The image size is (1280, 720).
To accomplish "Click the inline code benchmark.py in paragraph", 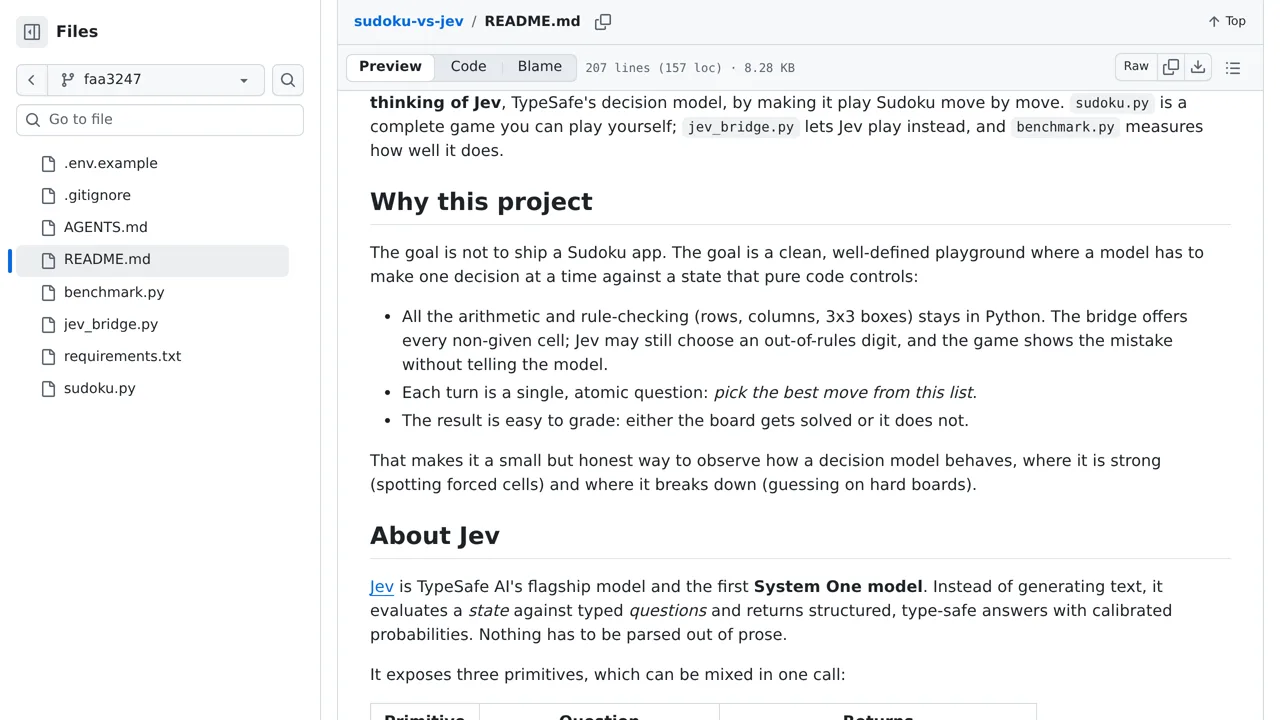I will (x=1065, y=127).
